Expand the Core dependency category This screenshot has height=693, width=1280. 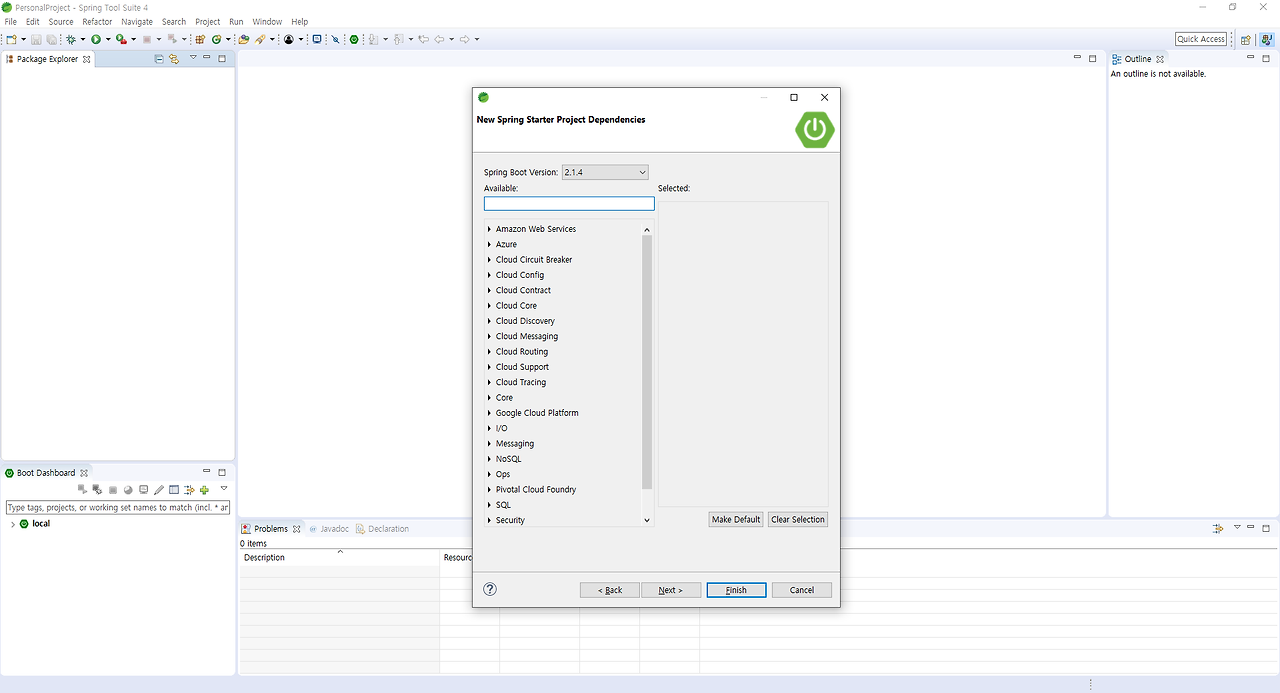pyautogui.click(x=489, y=398)
